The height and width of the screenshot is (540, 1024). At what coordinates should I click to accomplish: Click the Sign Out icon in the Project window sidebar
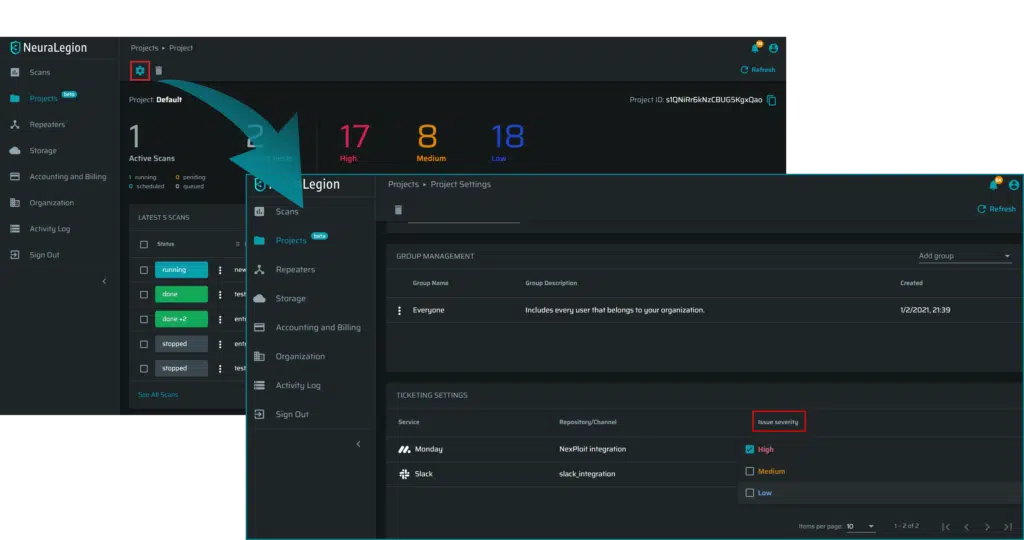[15, 255]
